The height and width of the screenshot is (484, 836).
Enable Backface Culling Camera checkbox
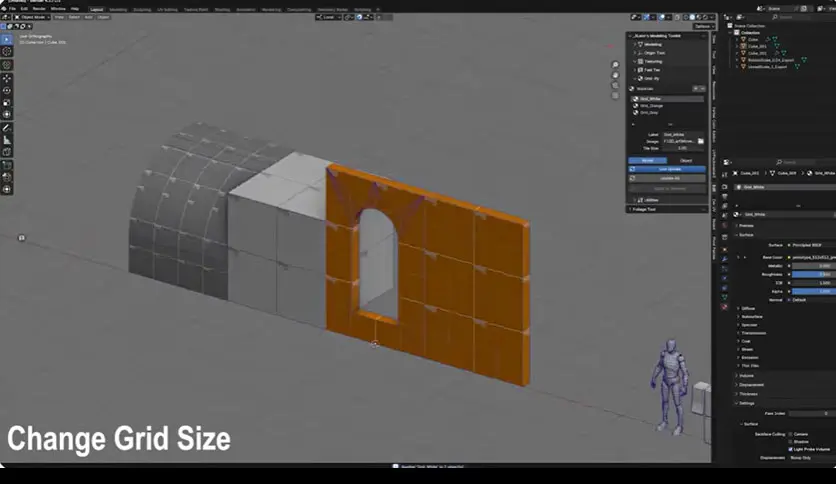tap(791, 434)
